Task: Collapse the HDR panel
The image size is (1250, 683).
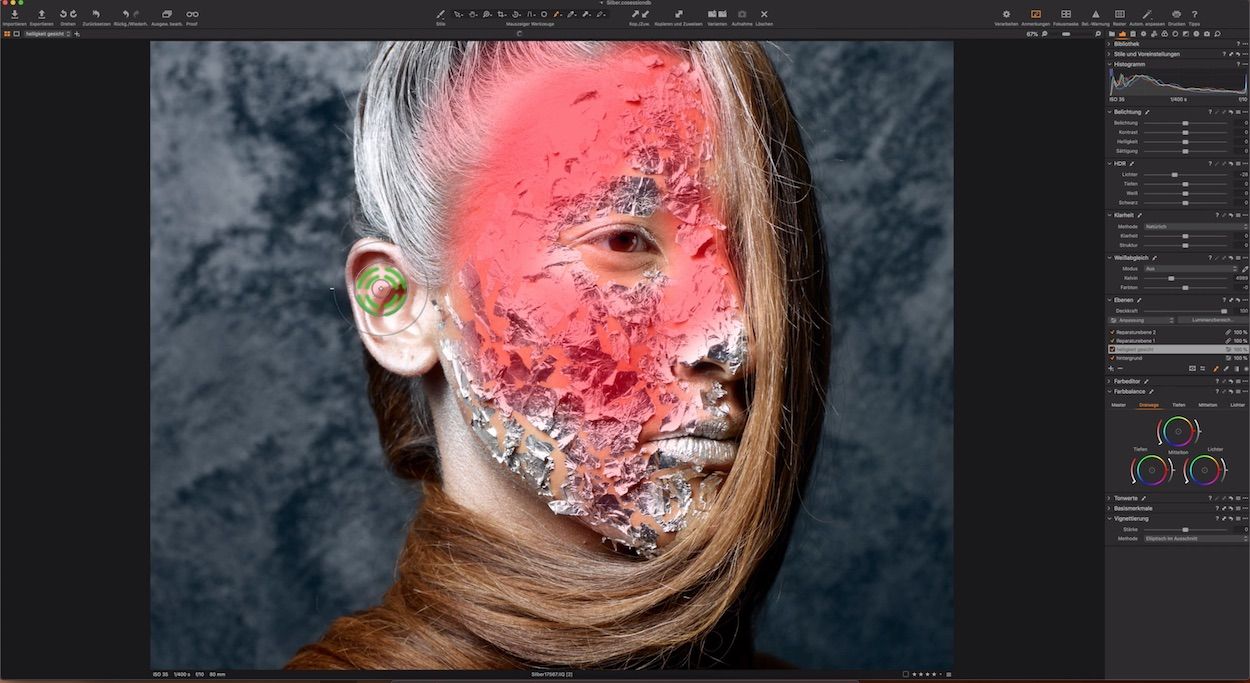Action: click(x=1110, y=163)
